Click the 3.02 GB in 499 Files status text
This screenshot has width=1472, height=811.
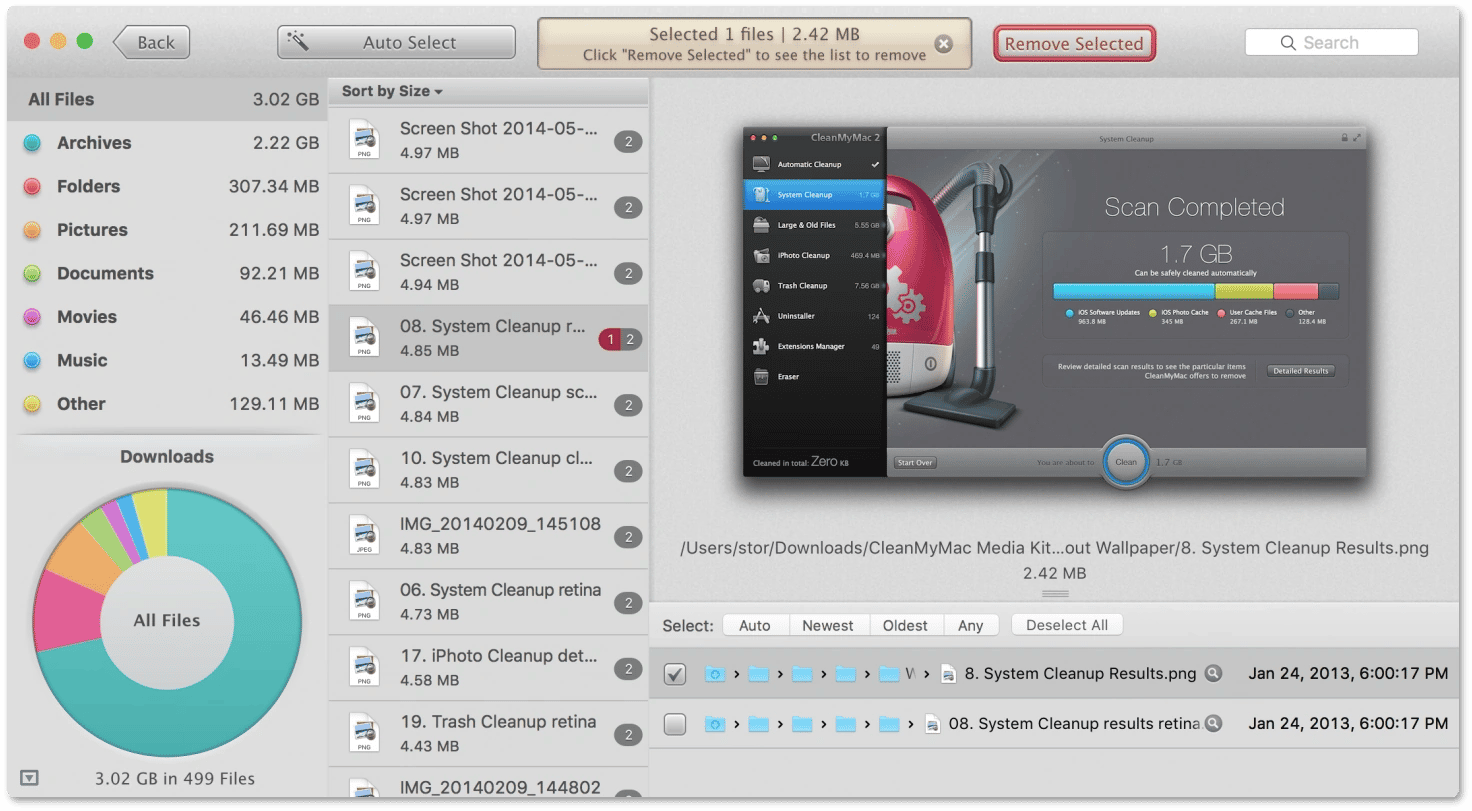tap(175, 779)
